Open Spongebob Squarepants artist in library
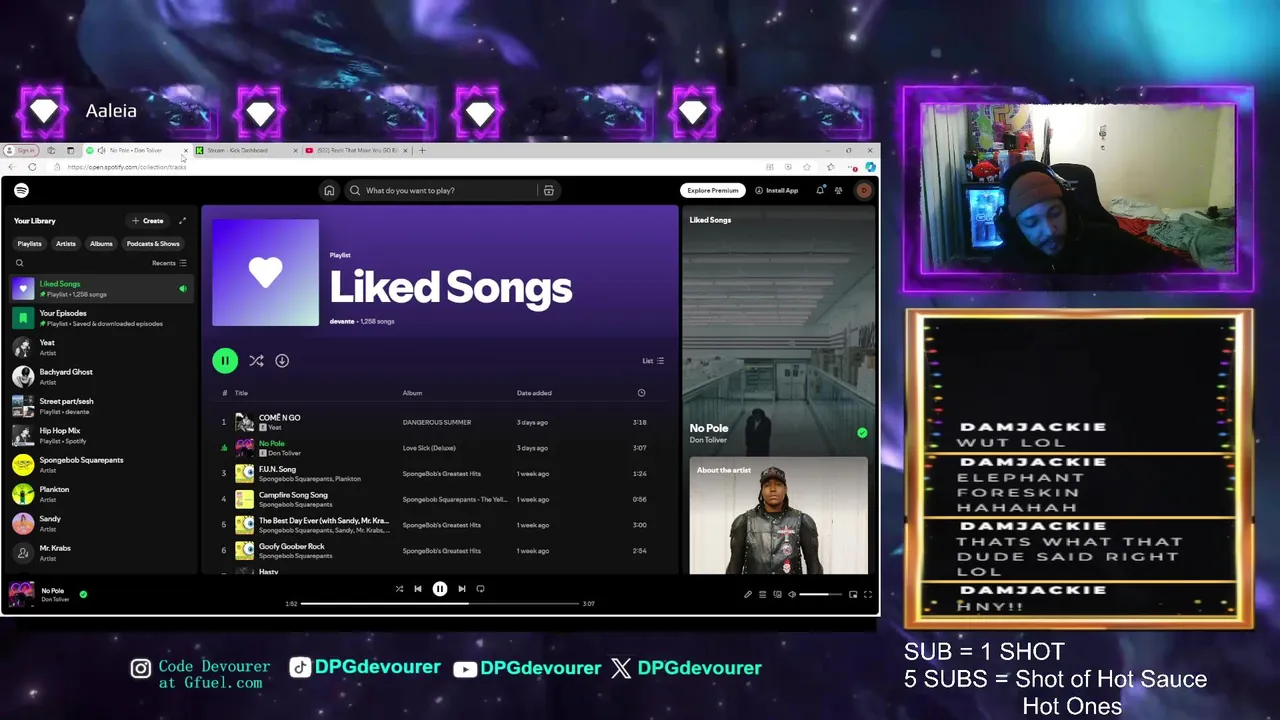 click(x=100, y=465)
